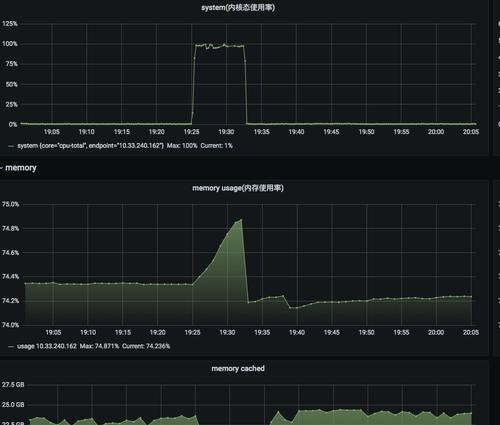The width and height of the screenshot is (500, 425).
Task: Open color picker for system series line icon
Action: [x=11, y=146]
